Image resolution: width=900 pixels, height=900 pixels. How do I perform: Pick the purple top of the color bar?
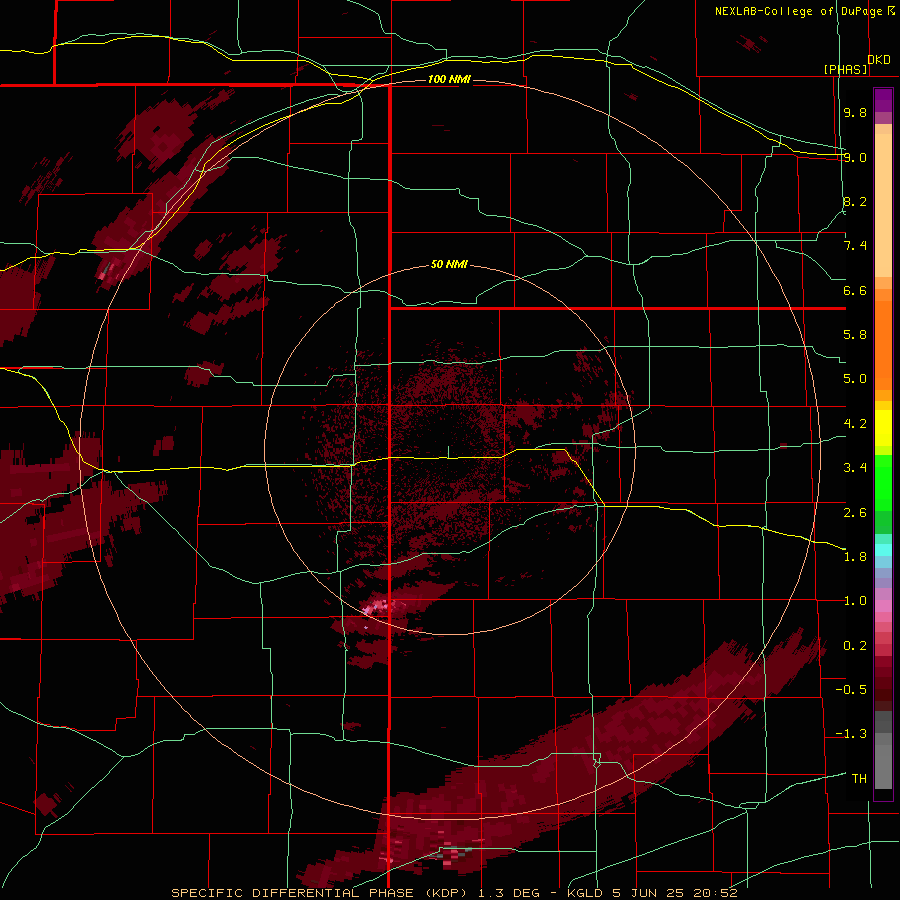pos(883,100)
